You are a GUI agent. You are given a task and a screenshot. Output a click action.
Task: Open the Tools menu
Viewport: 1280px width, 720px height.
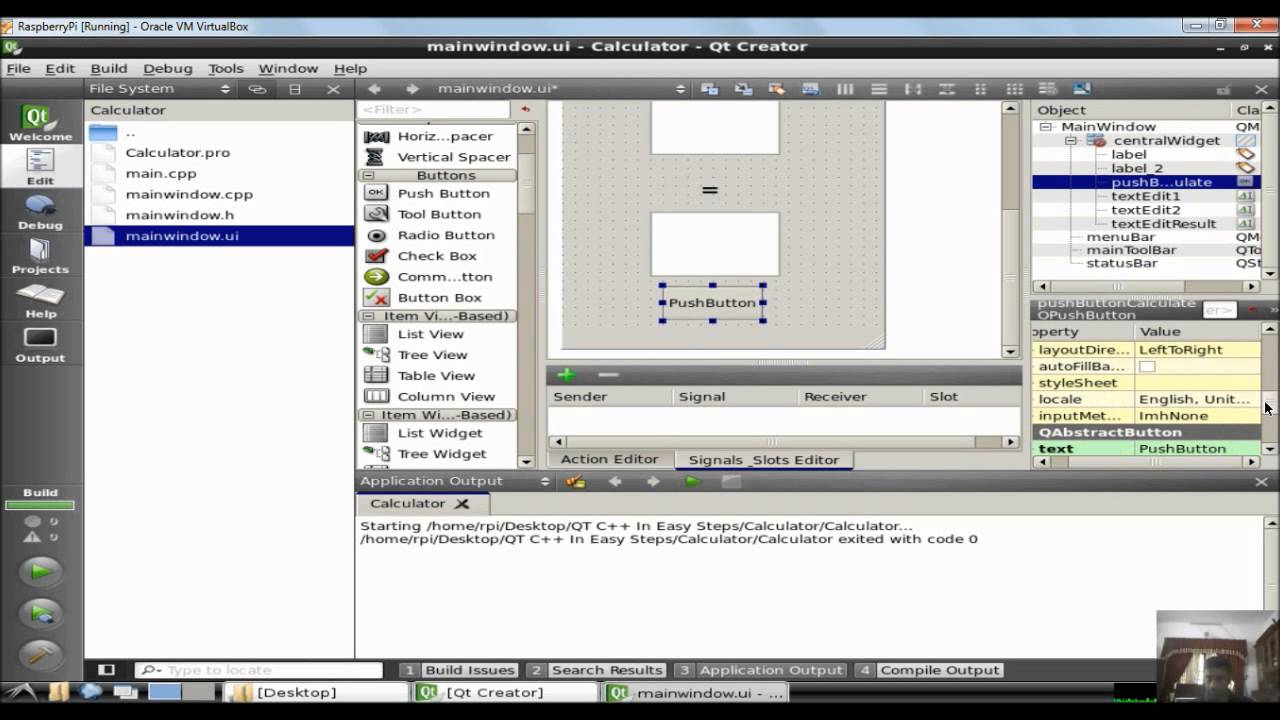[225, 68]
